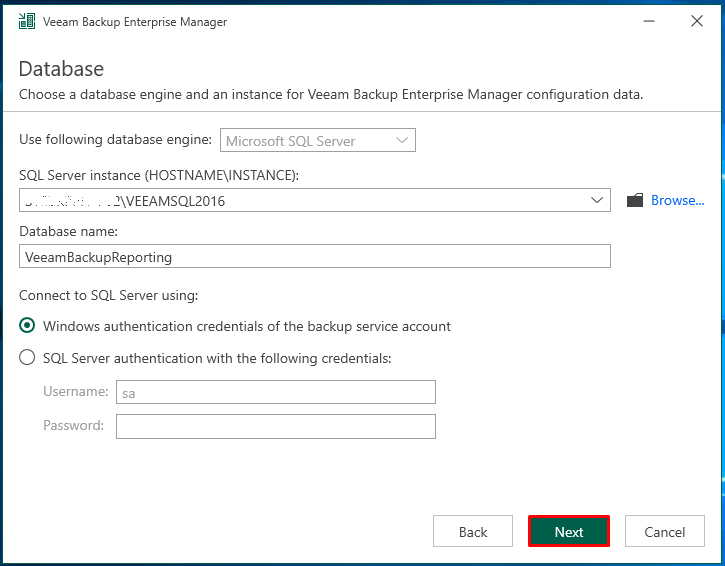
Task: Click the 'Username:' label
Action: tap(76, 392)
